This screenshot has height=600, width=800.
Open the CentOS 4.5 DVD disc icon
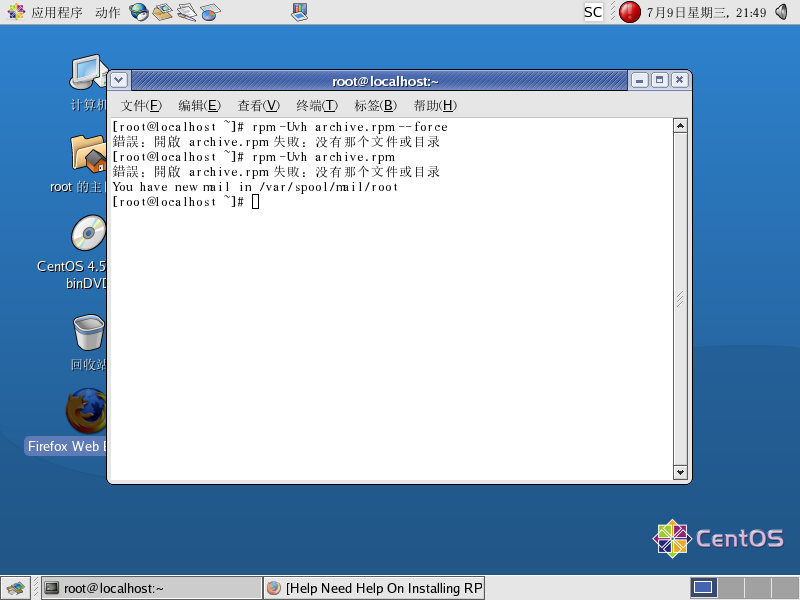click(x=88, y=235)
